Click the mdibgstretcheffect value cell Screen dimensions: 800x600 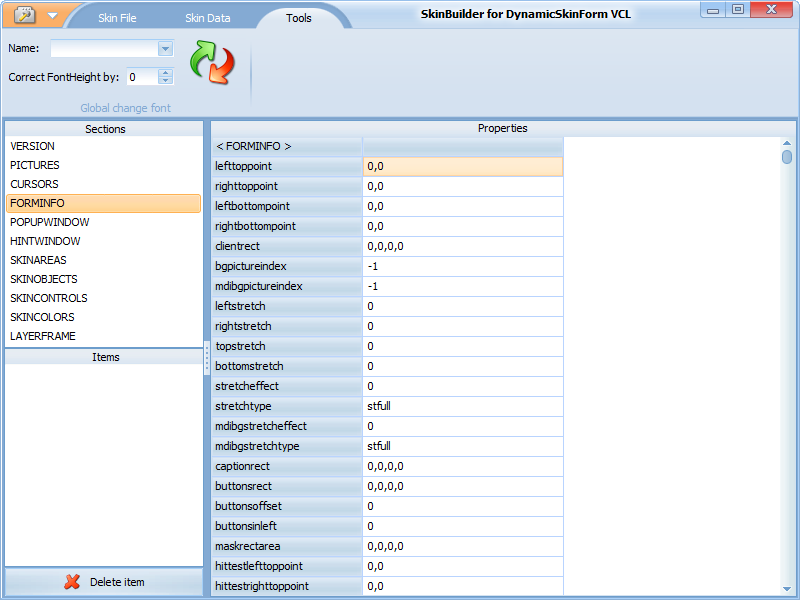[x=463, y=426]
